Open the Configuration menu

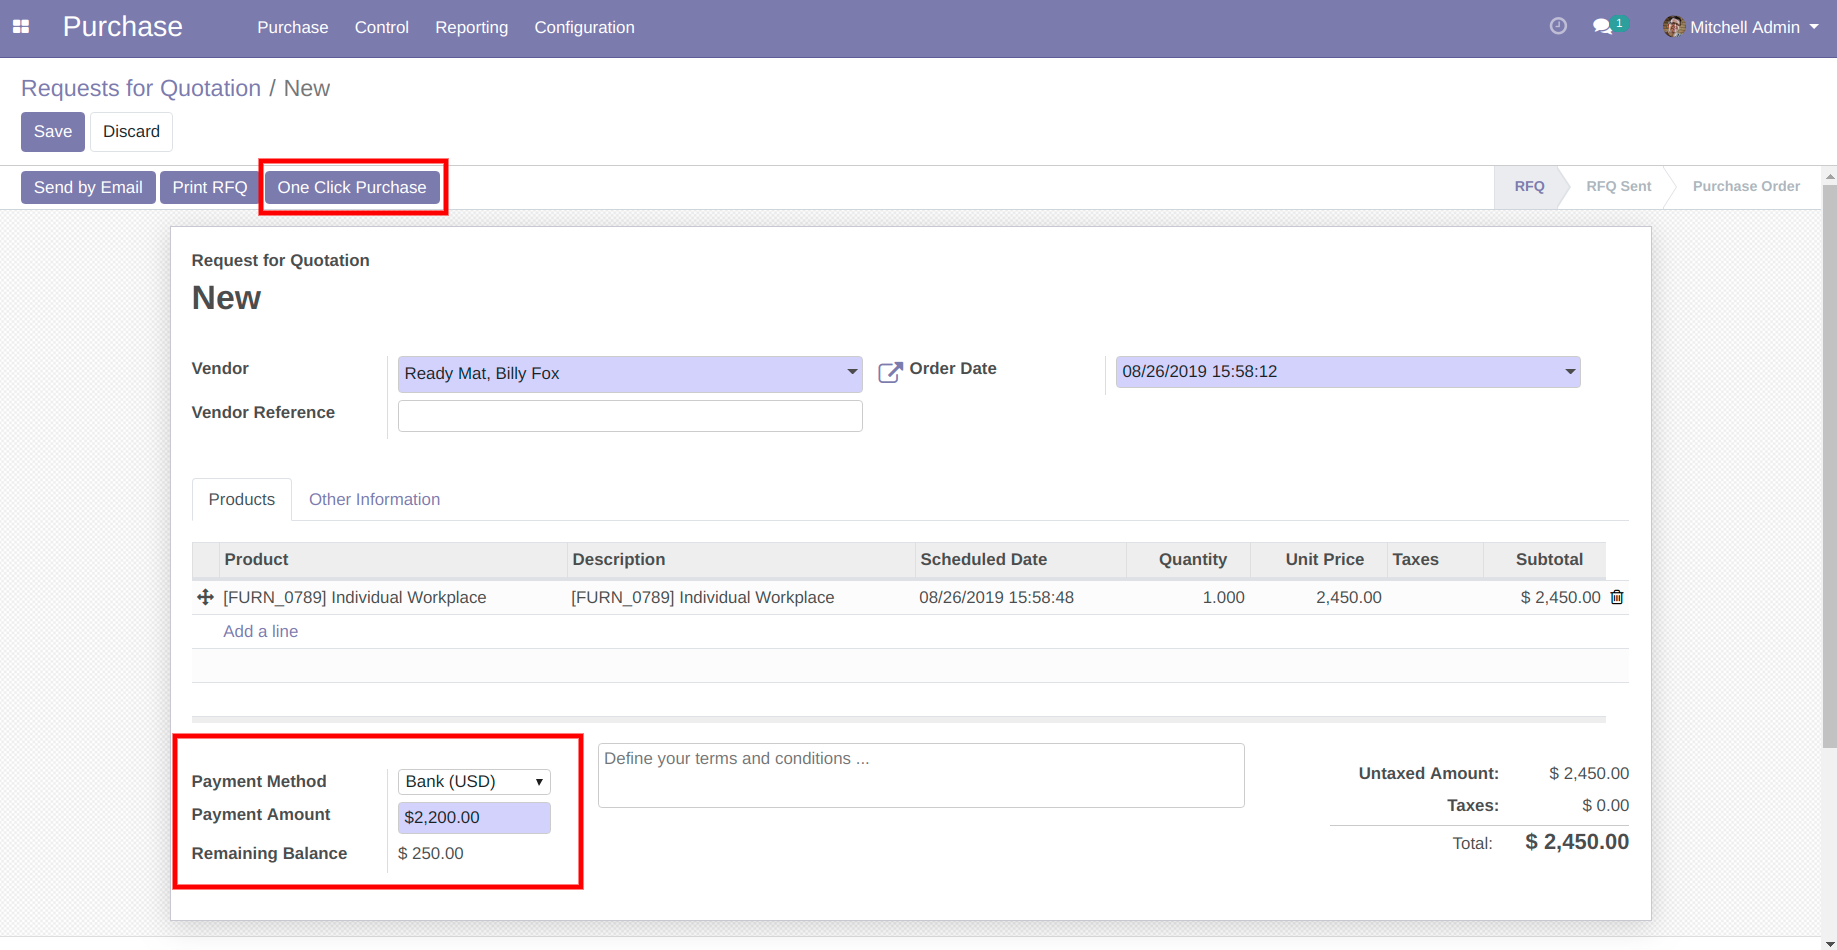[584, 27]
